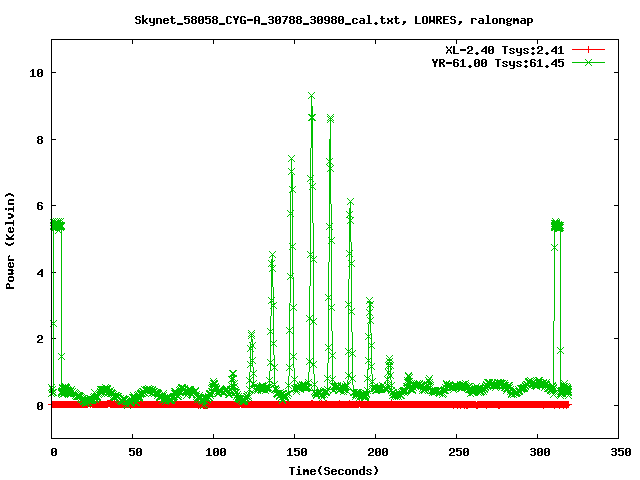The width and height of the screenshot is (640, 480).
Task: Click the Time(Seconds) x-axis label
Action: (334, 471)
